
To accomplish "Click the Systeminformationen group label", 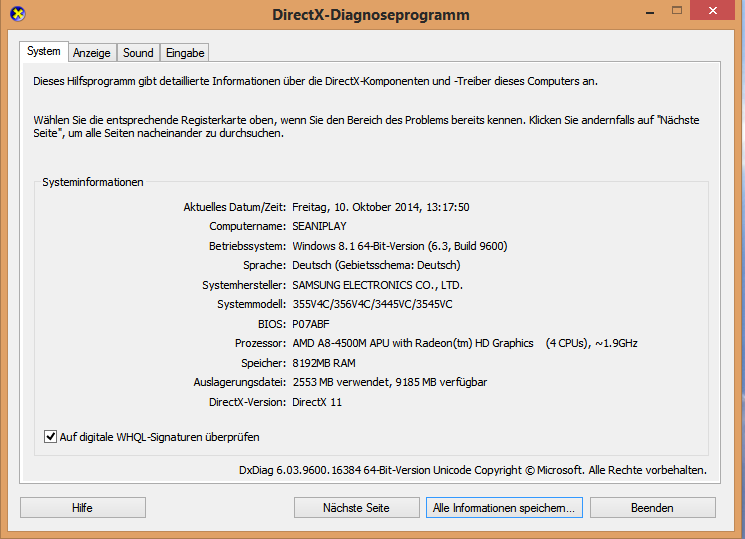I will [93, 182].
